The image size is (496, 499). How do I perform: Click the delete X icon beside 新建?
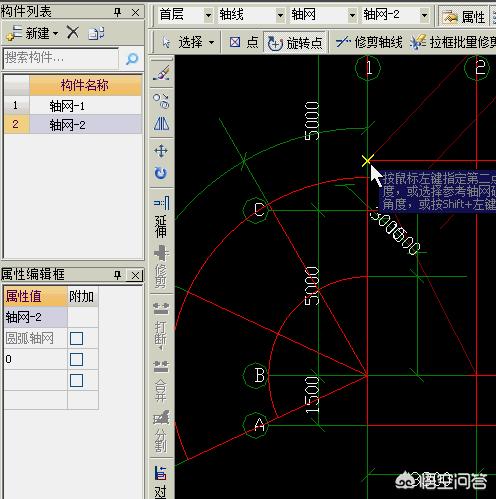tap(73, 33)
